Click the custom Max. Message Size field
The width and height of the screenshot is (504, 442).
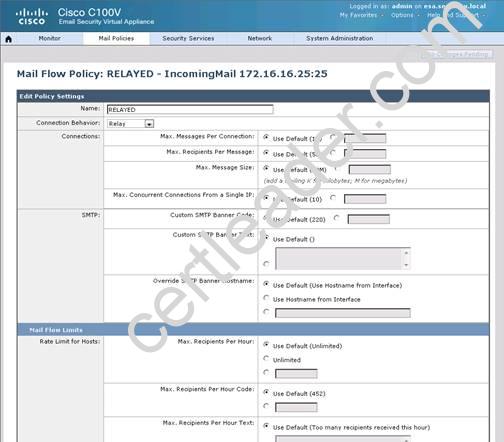pos(369,170)
